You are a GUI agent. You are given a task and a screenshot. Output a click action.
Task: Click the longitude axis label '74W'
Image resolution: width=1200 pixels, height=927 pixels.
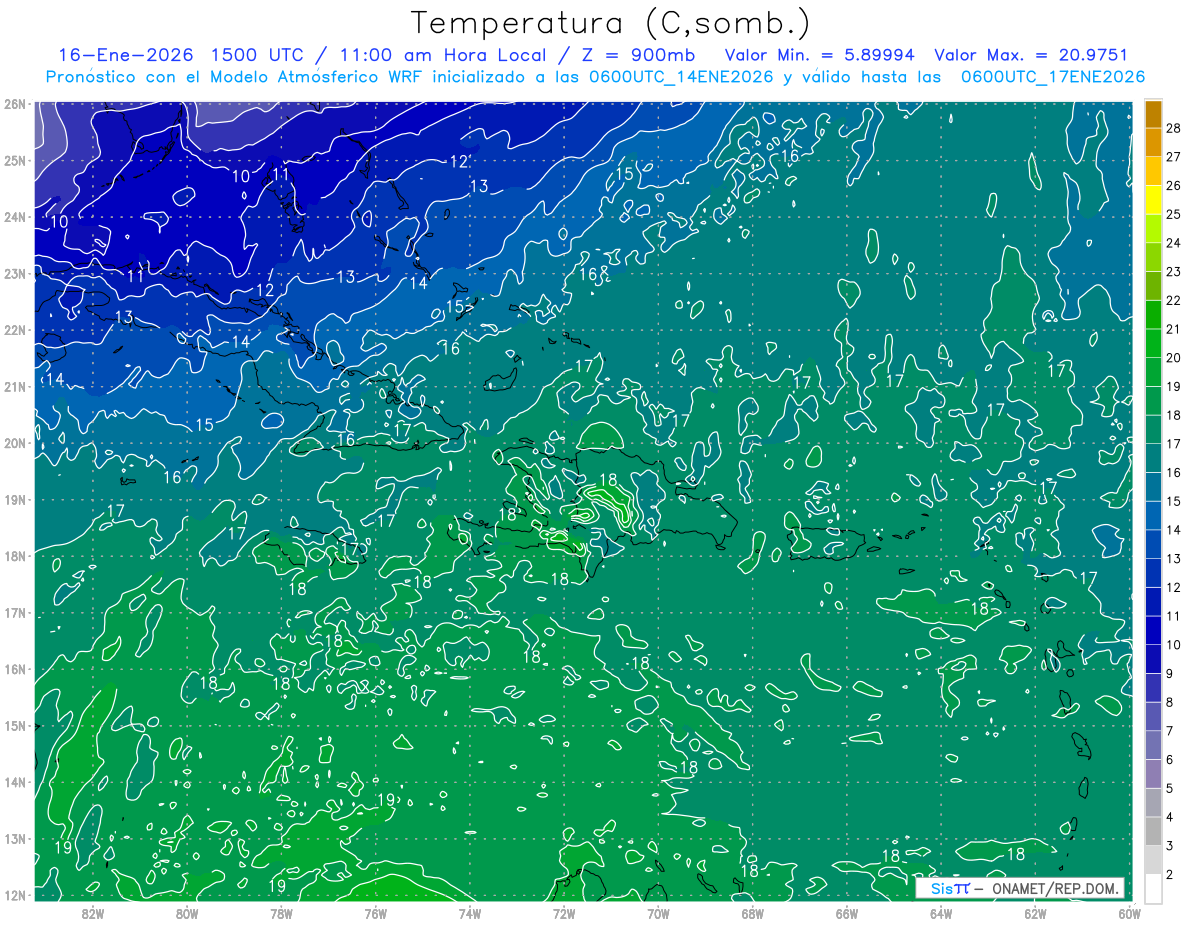pos(470,912)
